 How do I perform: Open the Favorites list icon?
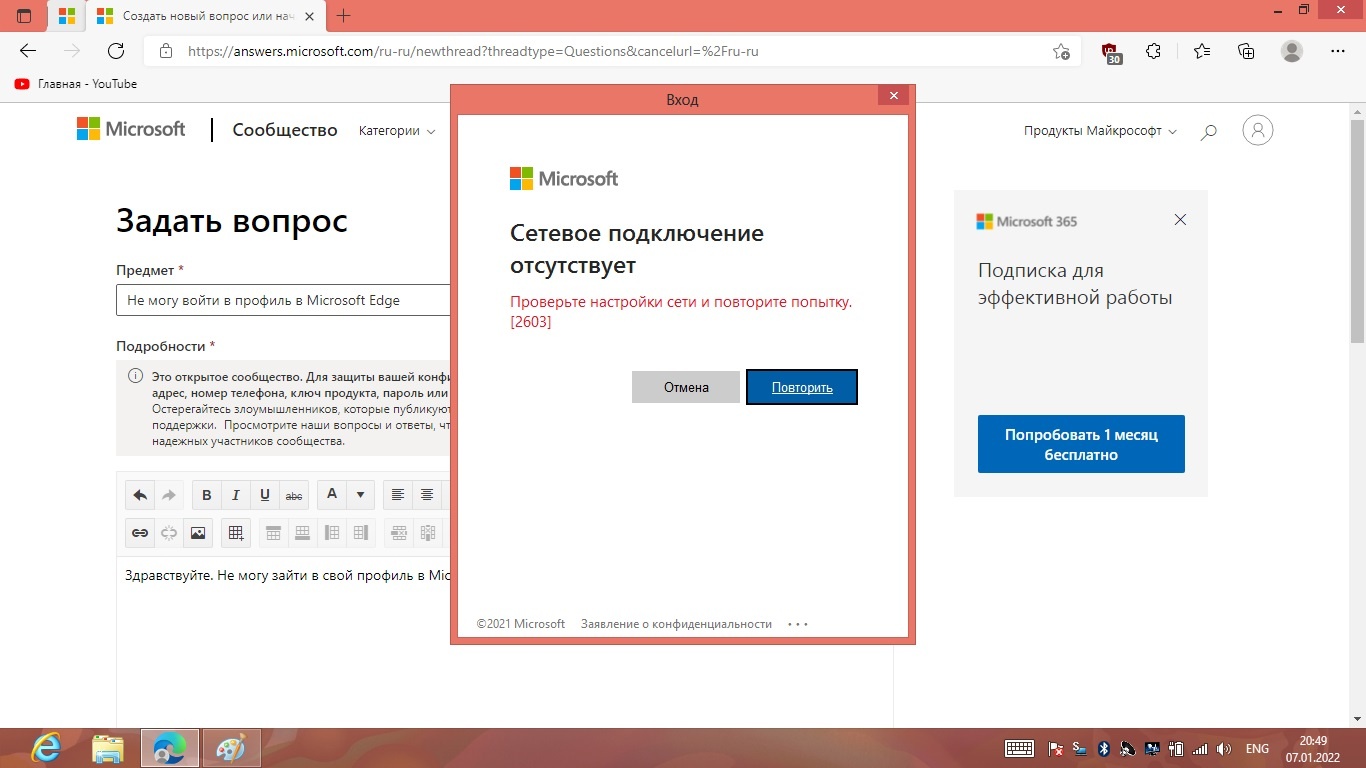pos(1201,51)
